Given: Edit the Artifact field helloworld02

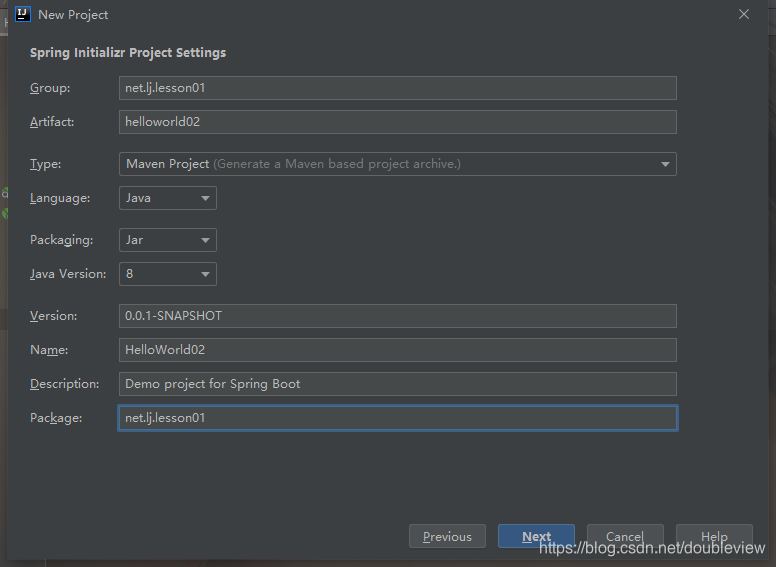Looking at the screenshot, I should coord(397,122).
